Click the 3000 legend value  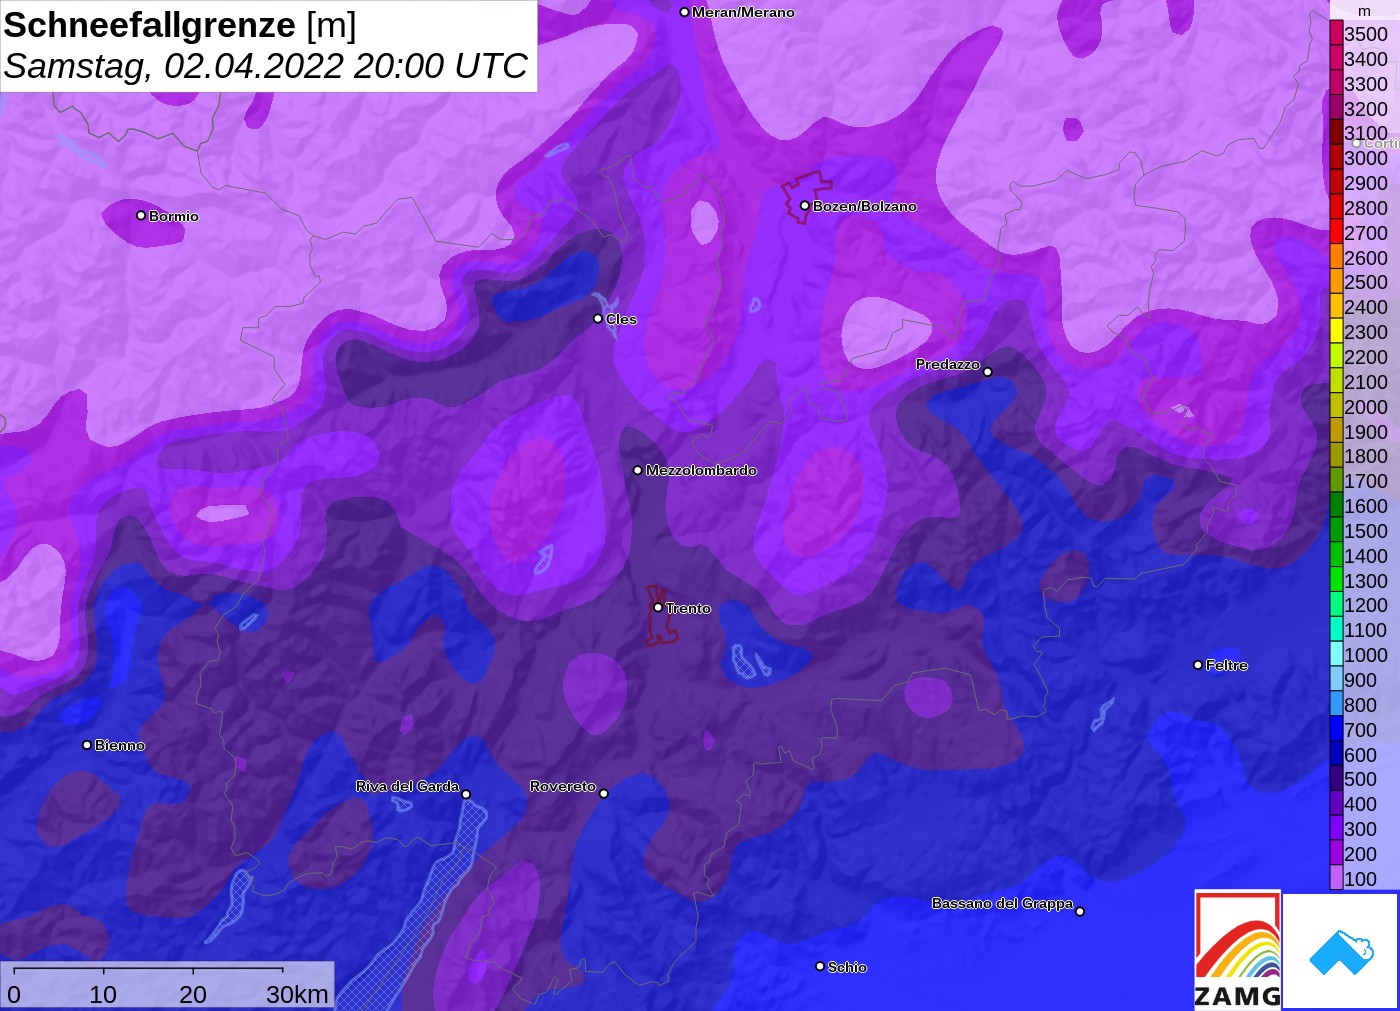point(1366,158)
